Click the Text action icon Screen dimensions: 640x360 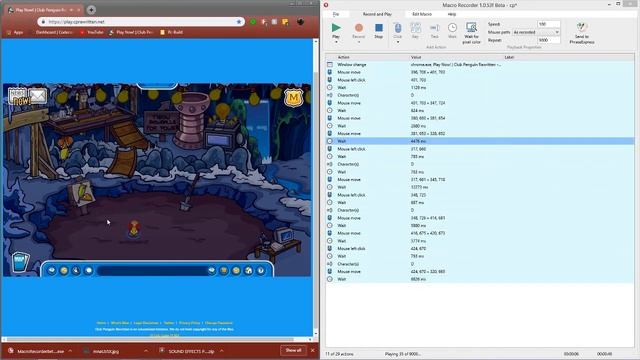434,28
